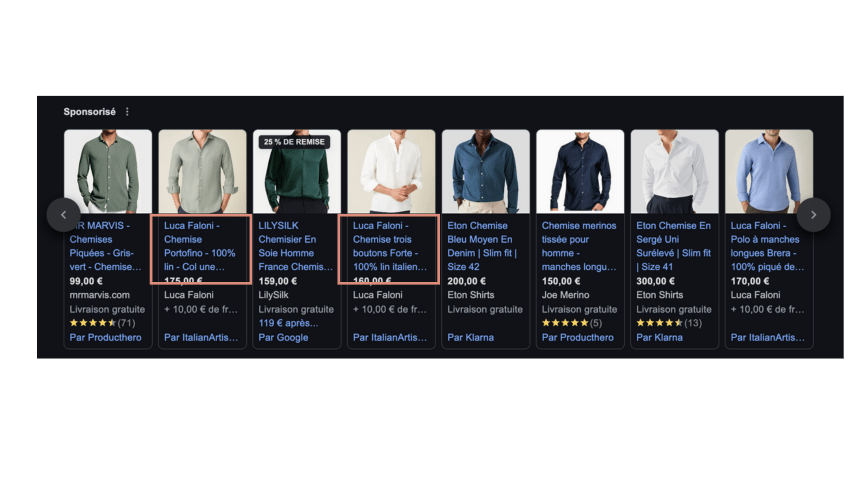Screen dimensions: 866x487
Task: Open the light blue Brera polo image
Action: point(769,171)
